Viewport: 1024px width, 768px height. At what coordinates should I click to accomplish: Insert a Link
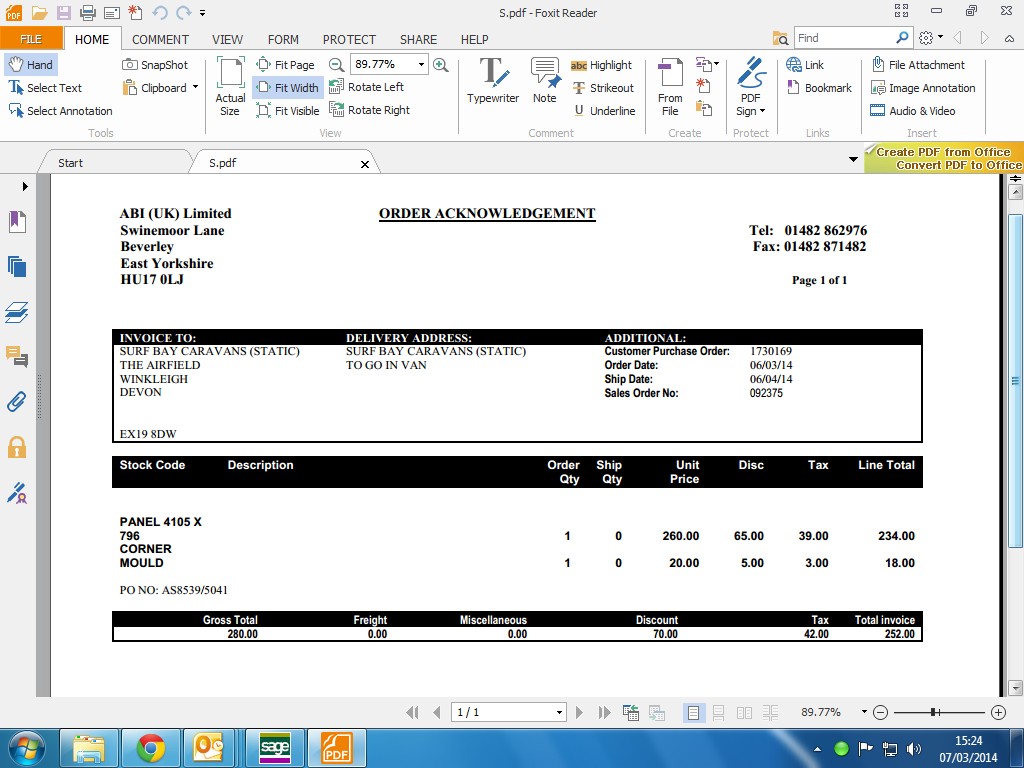pos(805,65)
